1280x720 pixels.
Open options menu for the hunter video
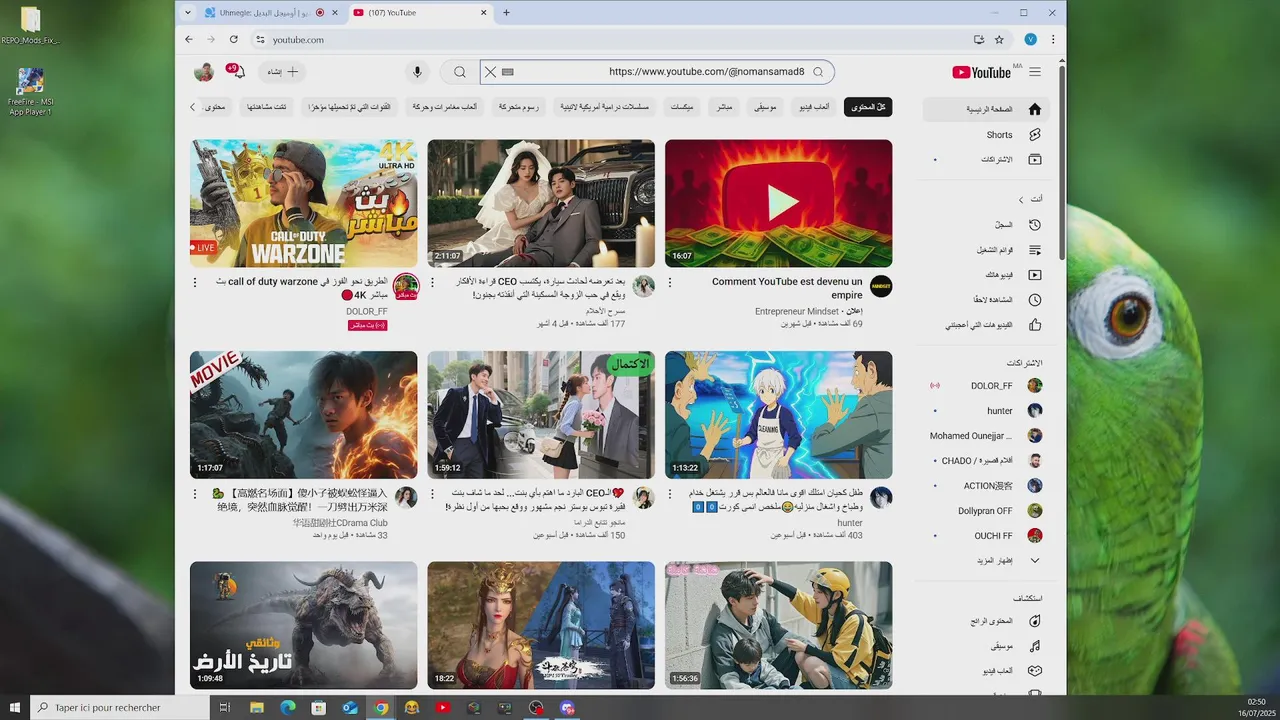point(670,493)
